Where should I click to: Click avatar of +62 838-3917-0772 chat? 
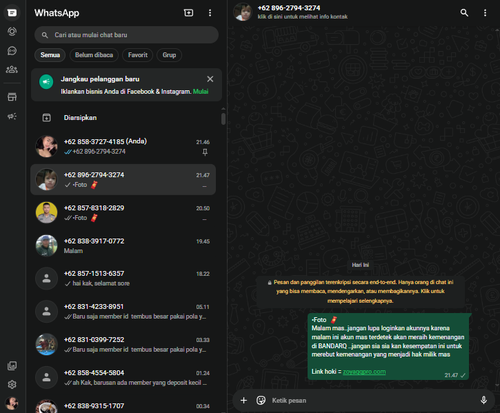[47, 246]
